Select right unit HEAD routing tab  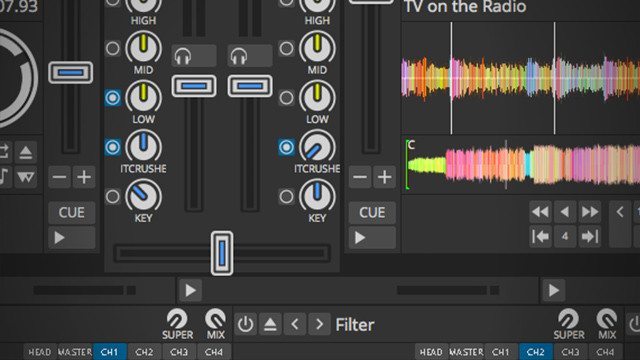(x=431, y=352)
